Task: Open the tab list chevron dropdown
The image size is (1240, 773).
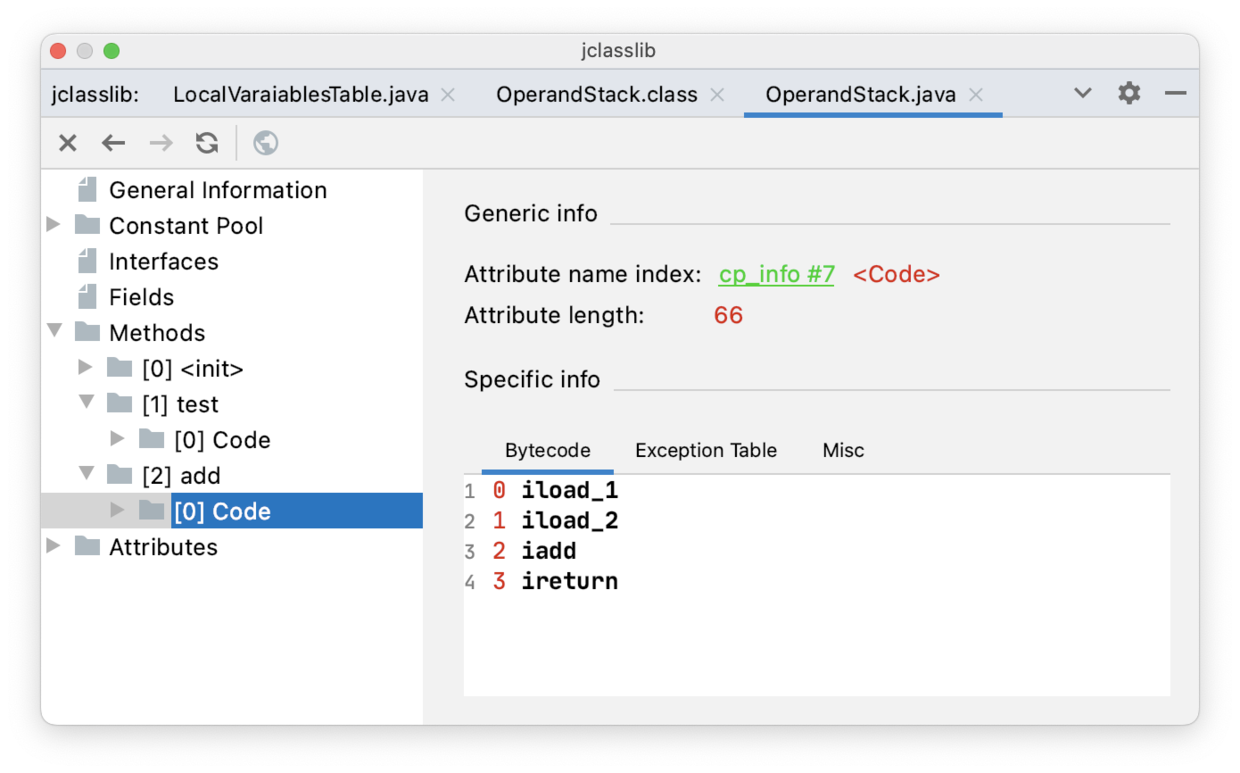Action: point(1082,93)
